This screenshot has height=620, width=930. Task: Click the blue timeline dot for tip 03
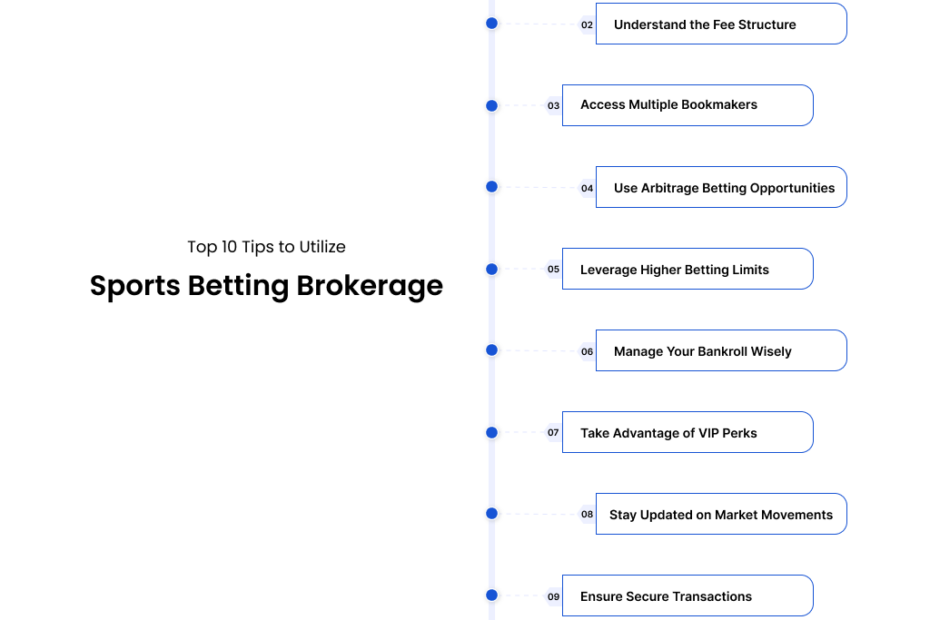pyautogui.click(x=492, y=106)
